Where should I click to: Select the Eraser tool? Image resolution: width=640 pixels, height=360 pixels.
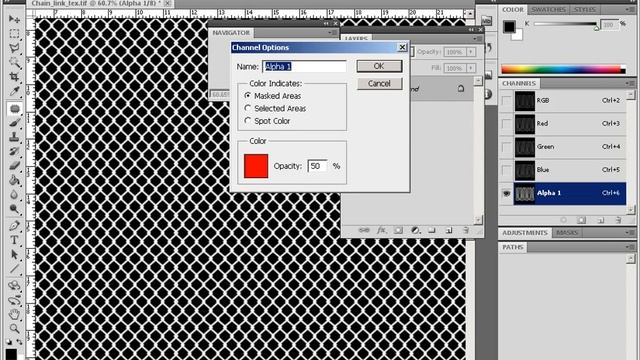[14, 166]
